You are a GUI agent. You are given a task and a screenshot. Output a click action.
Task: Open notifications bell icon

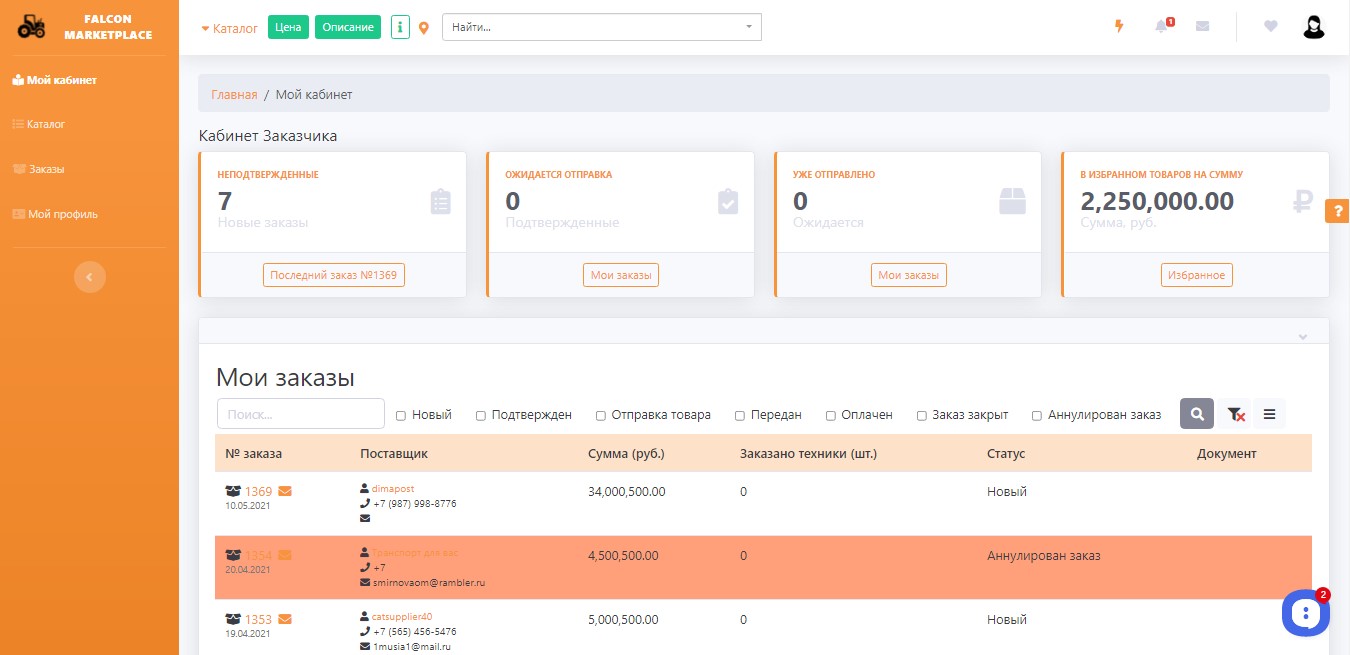point(1161,27)
